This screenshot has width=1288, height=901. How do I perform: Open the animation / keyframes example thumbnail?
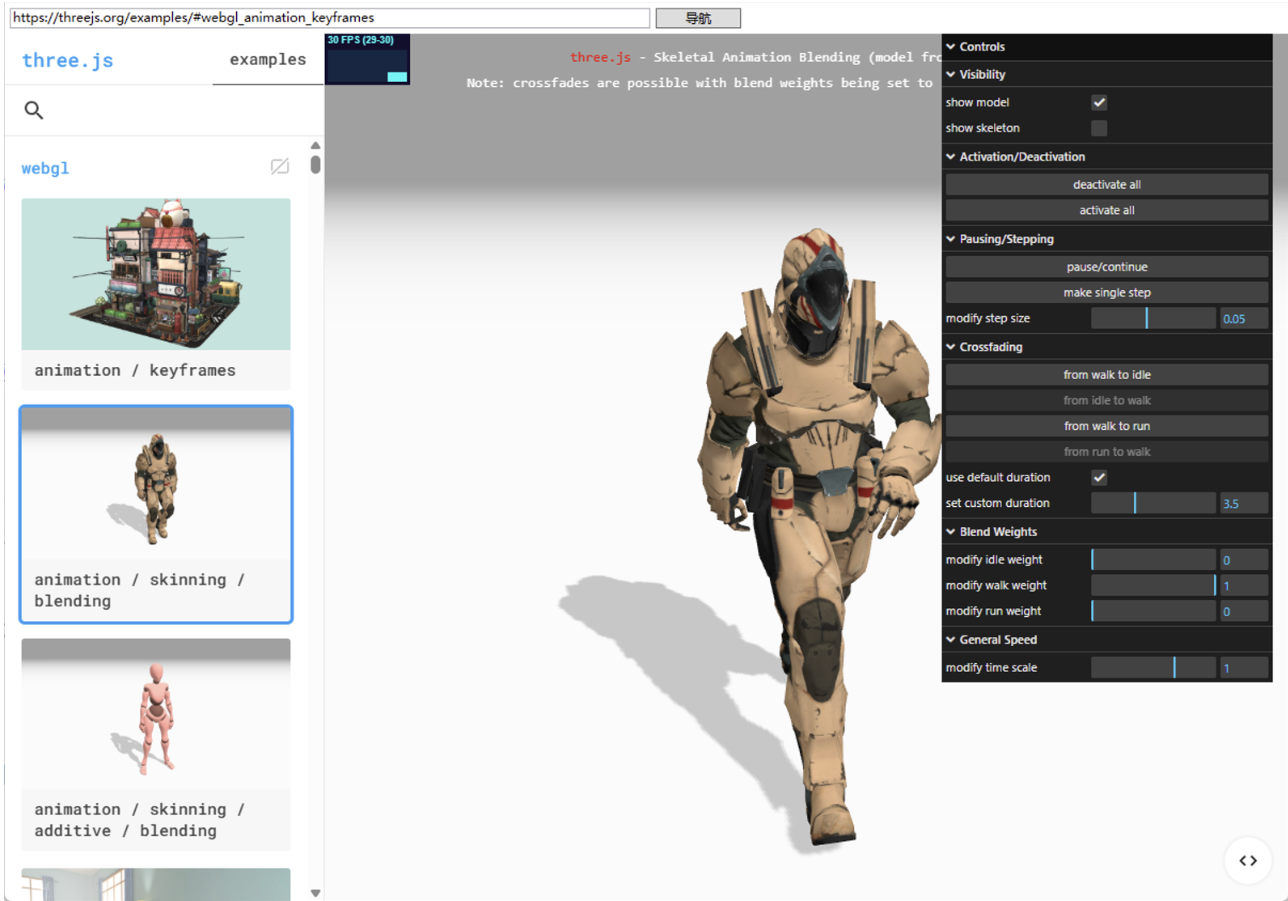(x=156, y=274)
